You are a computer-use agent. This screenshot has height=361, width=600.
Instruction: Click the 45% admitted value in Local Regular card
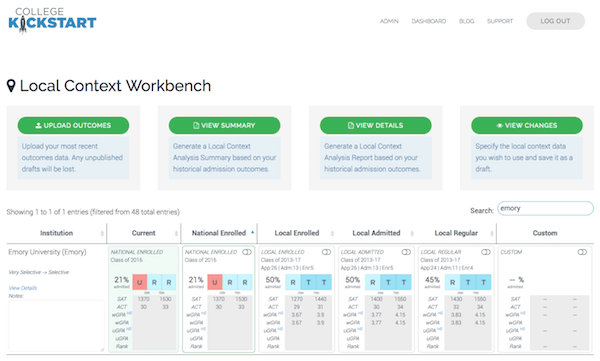pyautogui.click(x=432, y=282)
